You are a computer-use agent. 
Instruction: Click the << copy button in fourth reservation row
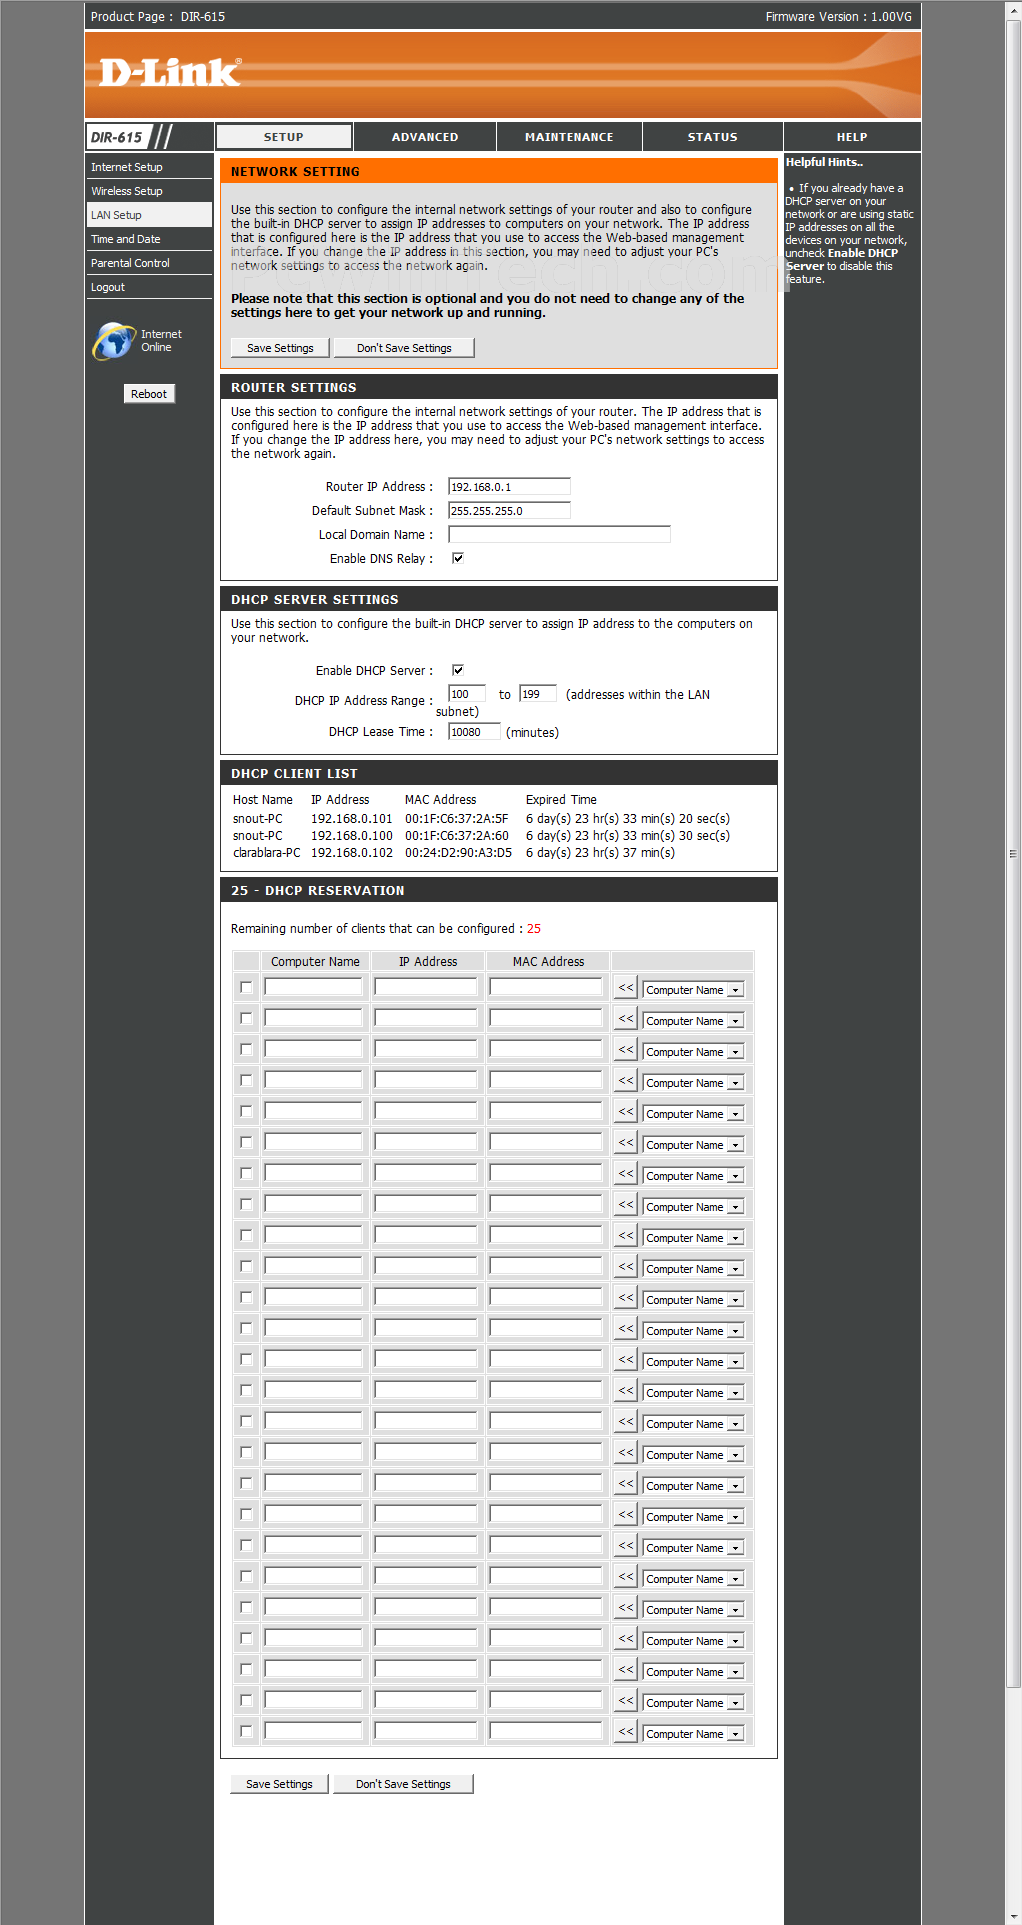pyautogui.click(x=626, y=1081)
